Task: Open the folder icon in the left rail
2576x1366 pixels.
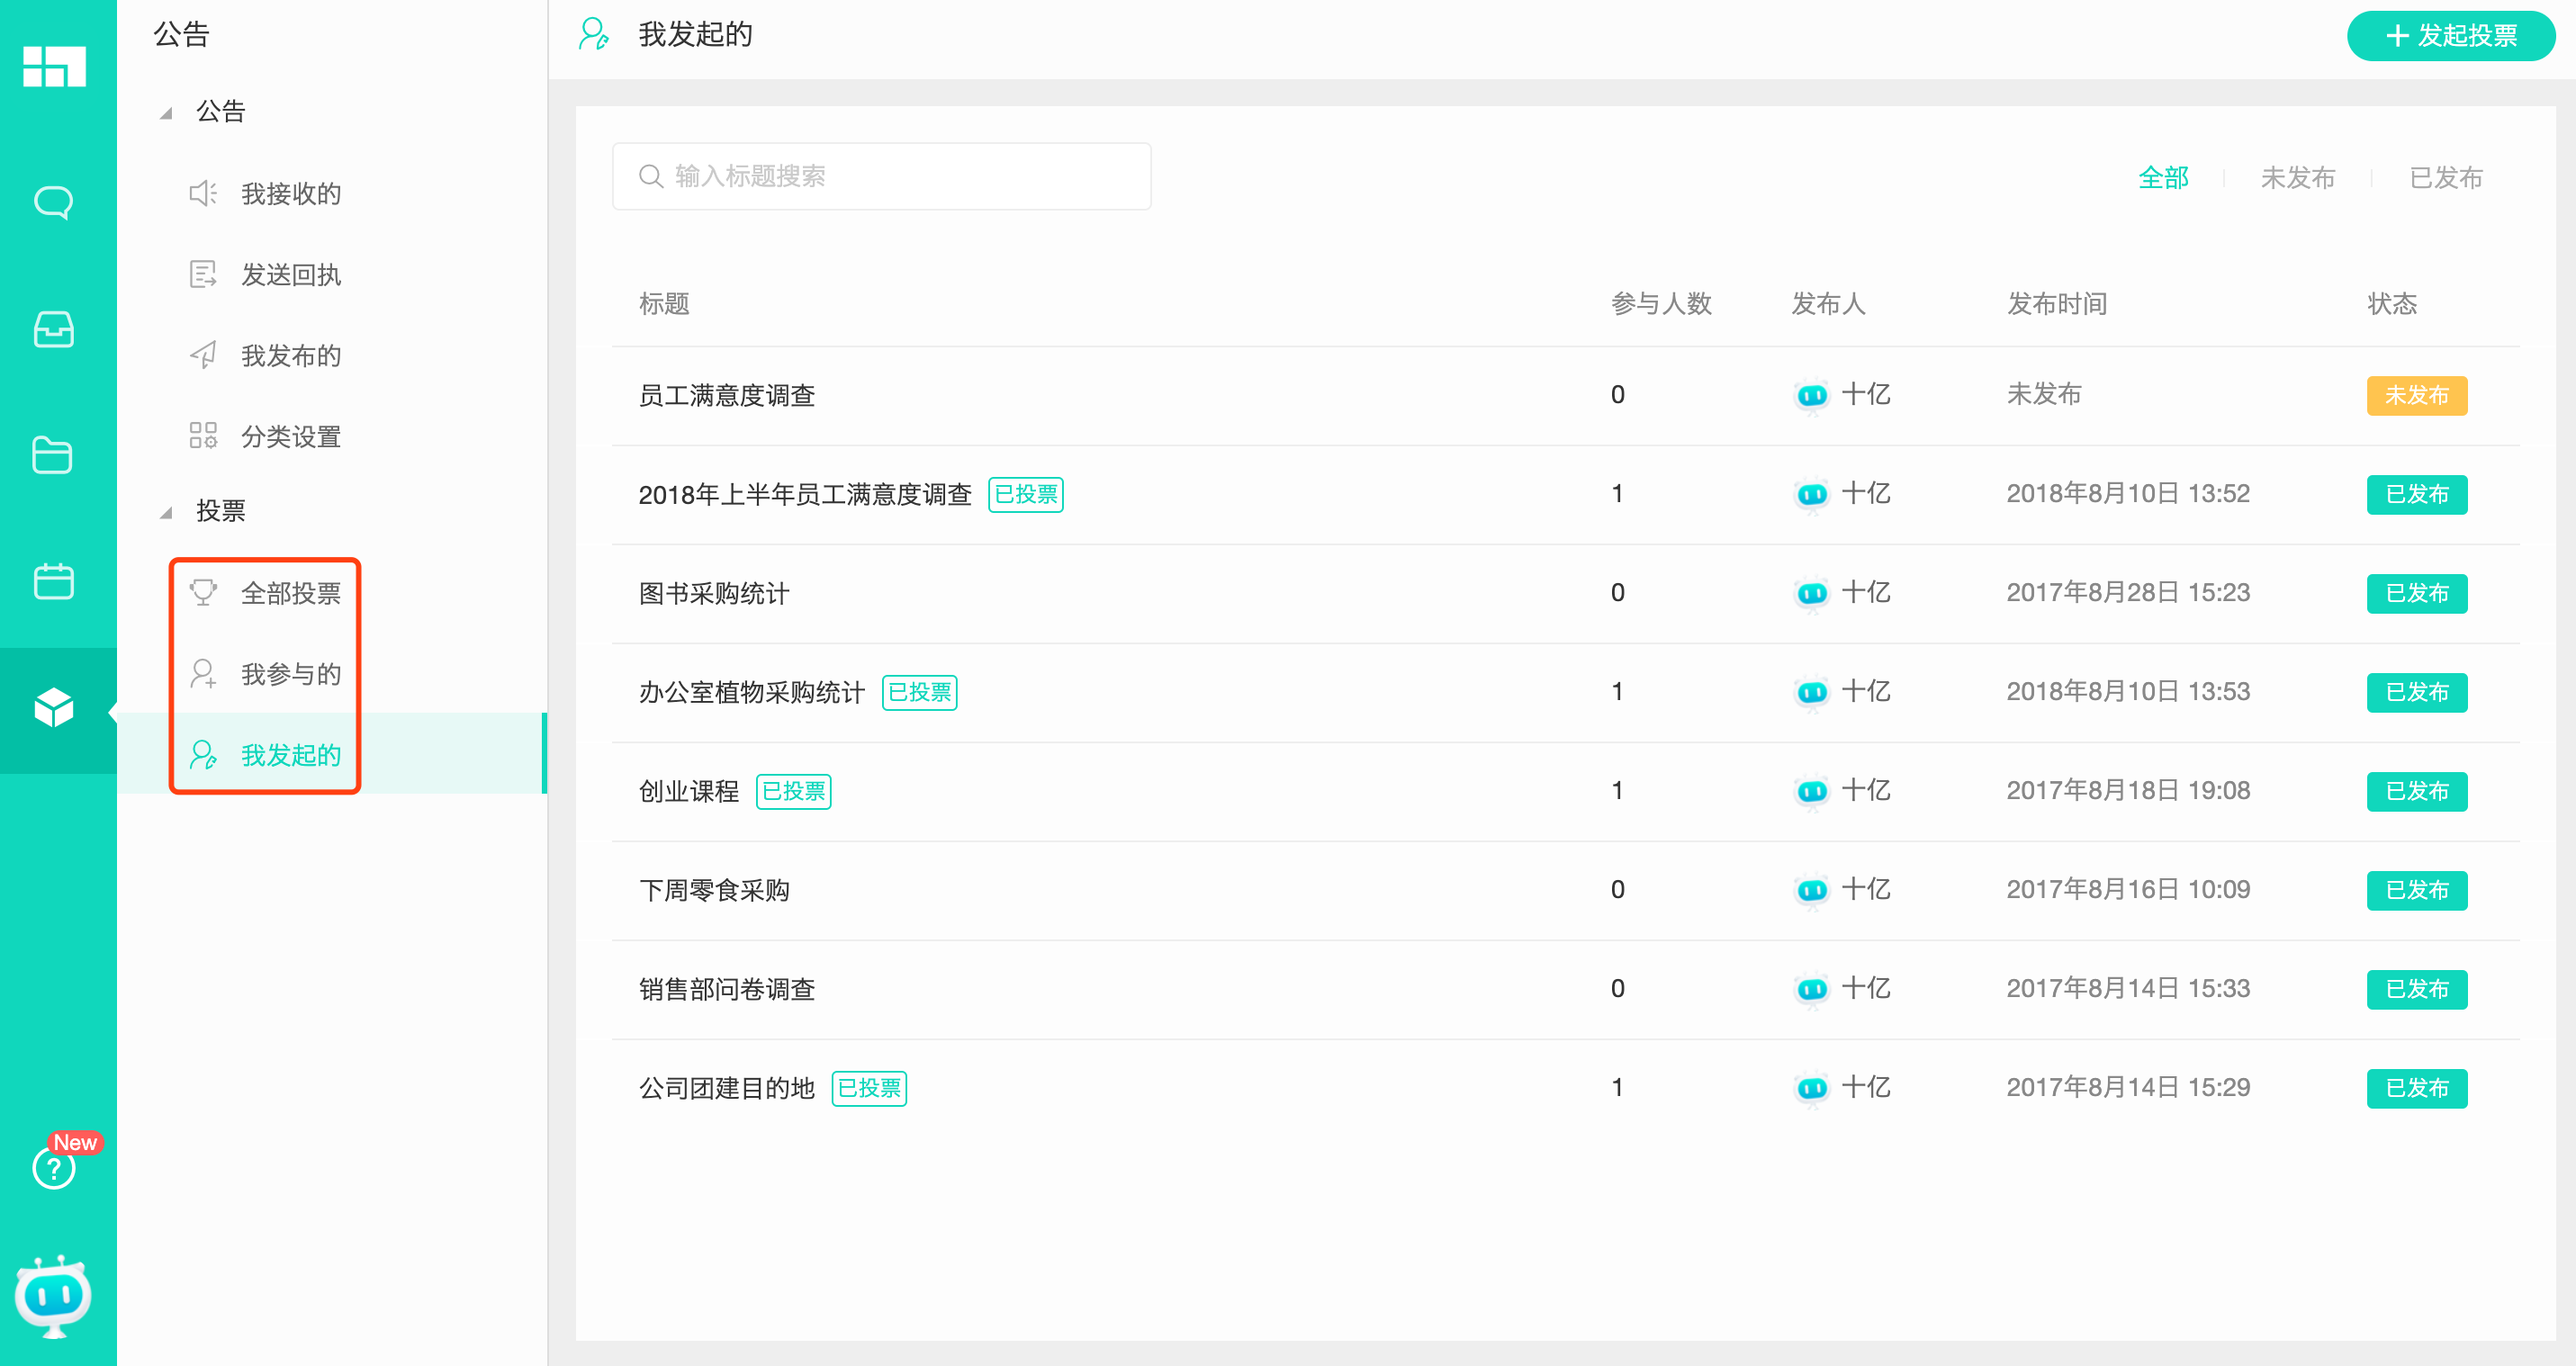Action: click(x=54, y=456)
